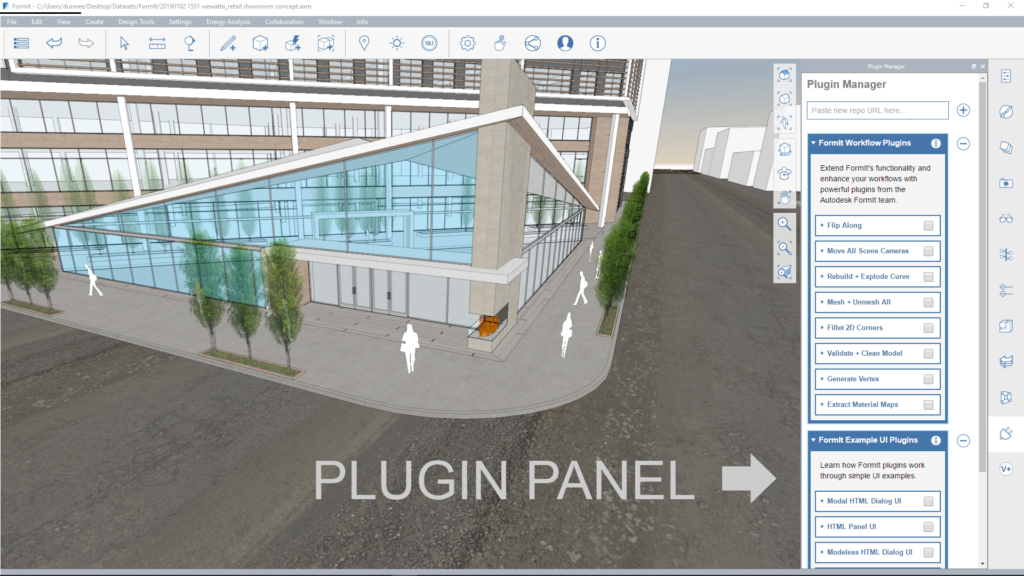Click the Redo arrow in the toolbar

(x=86, y=43)
